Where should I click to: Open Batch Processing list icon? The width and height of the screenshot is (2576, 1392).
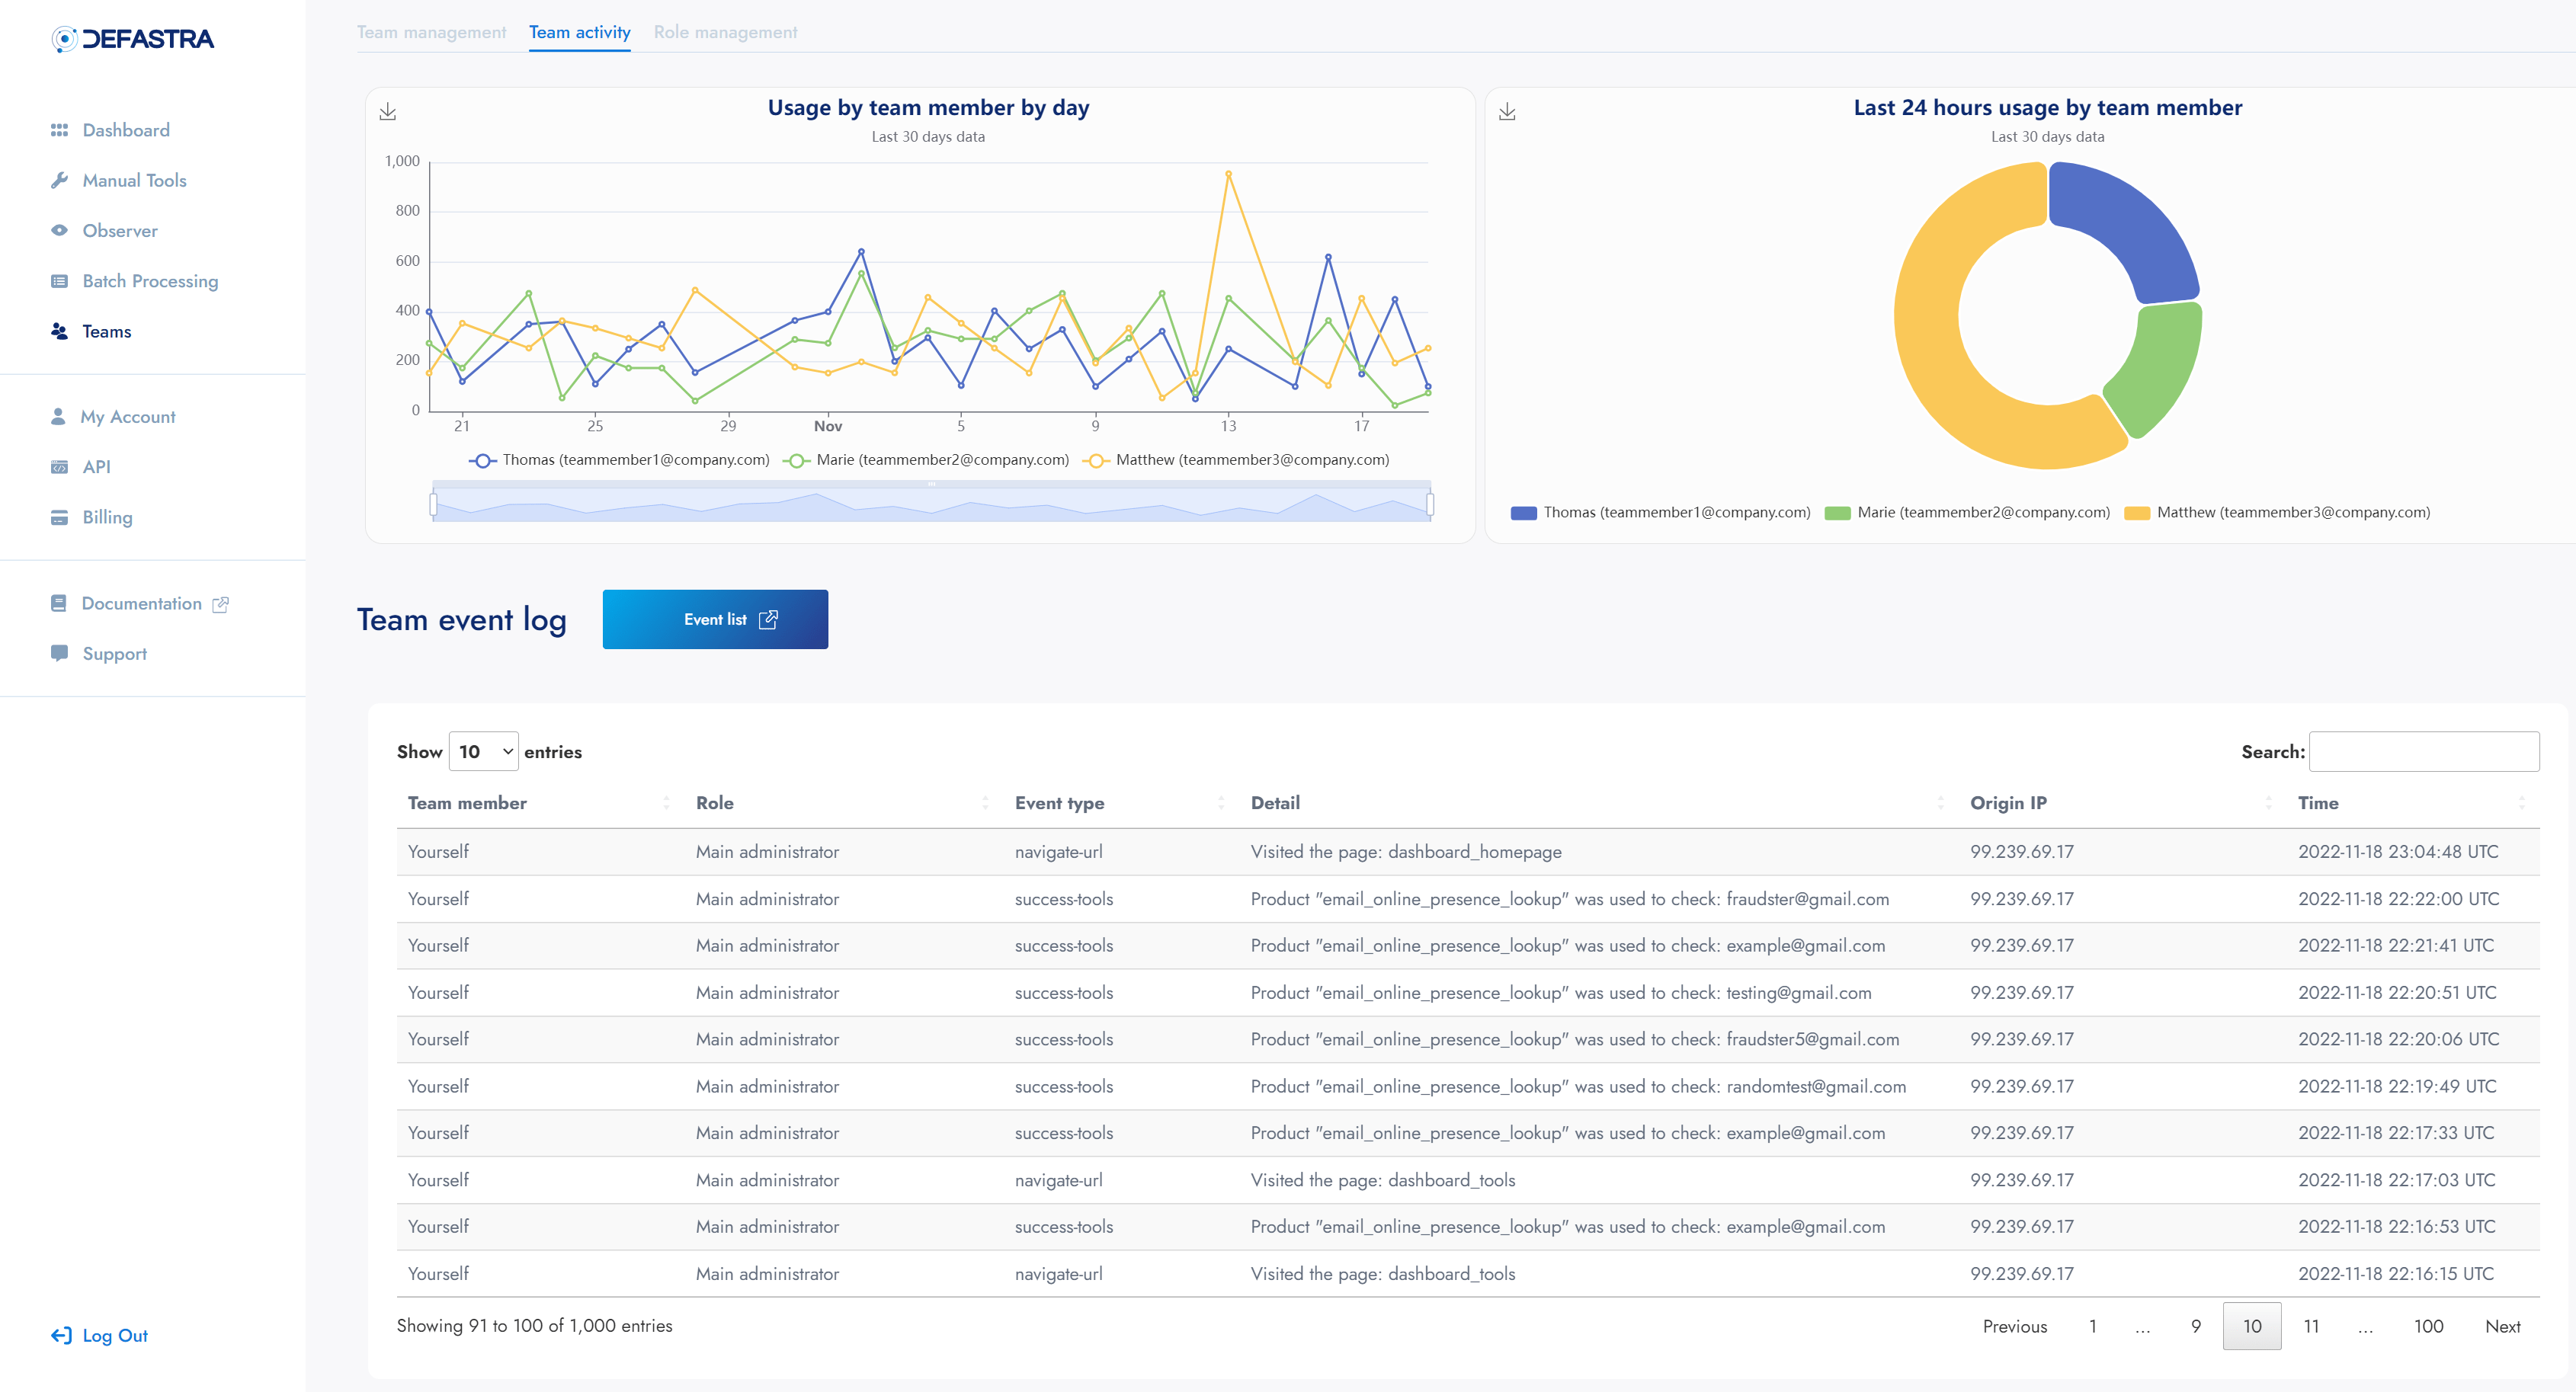(59, 281)
